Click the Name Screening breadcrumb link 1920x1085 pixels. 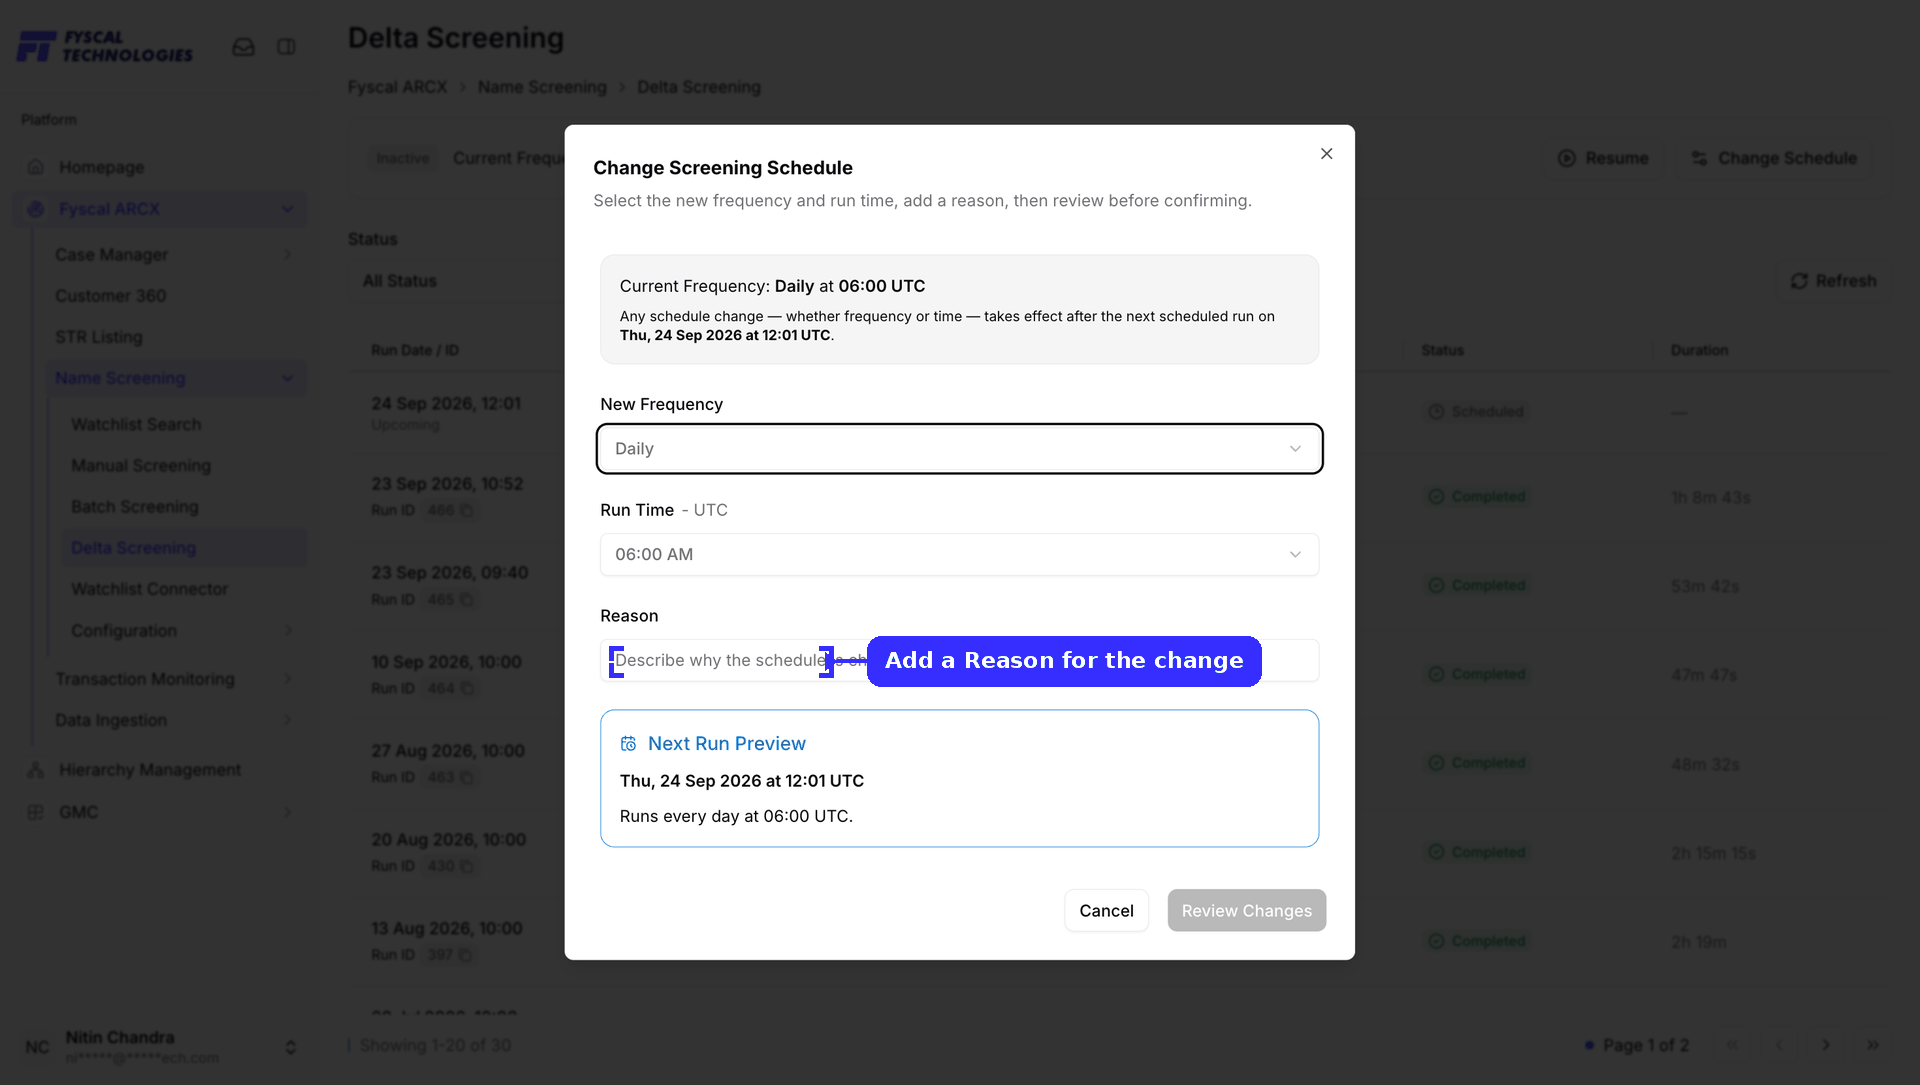(542, 87)
